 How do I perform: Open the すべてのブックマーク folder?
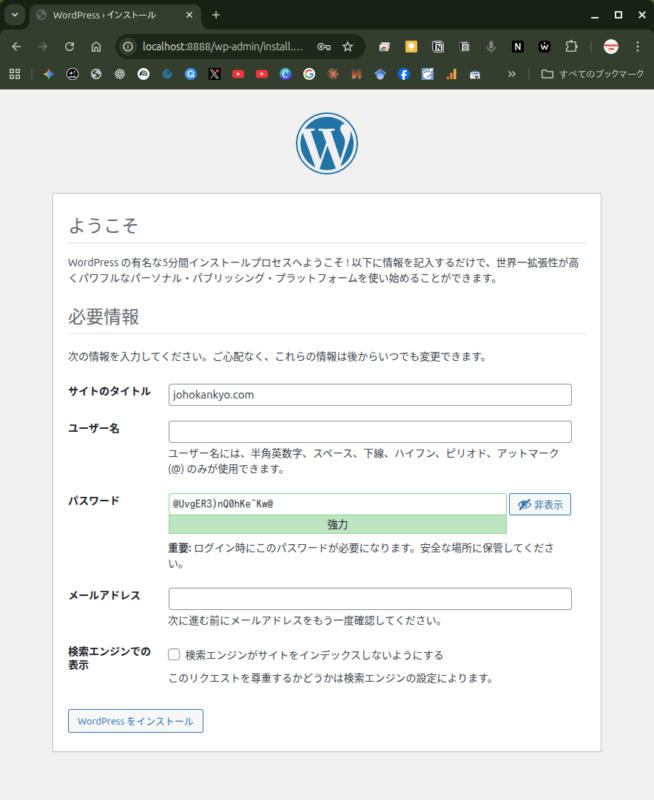pyautogui.click(x=591, y=74)
